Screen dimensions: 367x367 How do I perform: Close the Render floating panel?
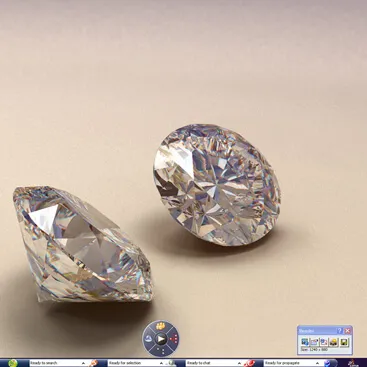click(348, 331)
